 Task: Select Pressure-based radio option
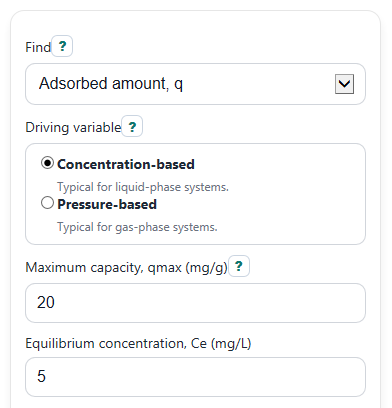(47, 203)
